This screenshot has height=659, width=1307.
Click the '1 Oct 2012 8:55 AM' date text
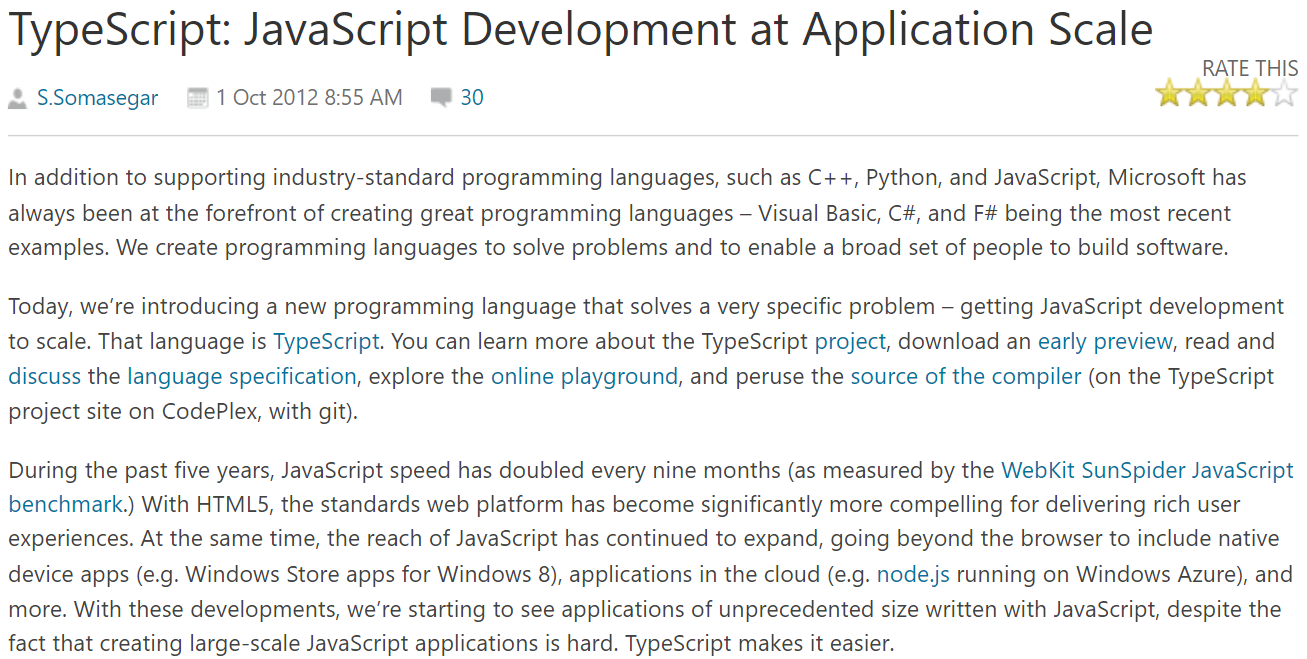pos(309,98)
